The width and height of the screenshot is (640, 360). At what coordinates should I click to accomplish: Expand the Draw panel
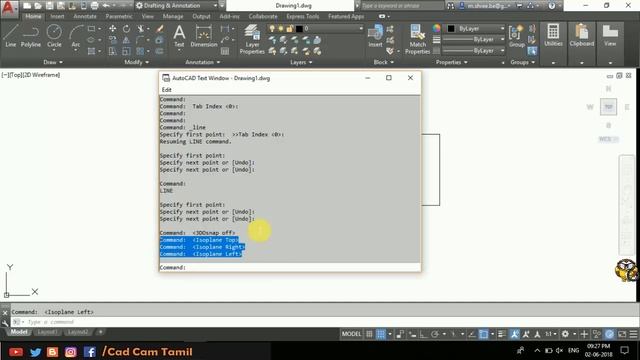tap(53, 62)
